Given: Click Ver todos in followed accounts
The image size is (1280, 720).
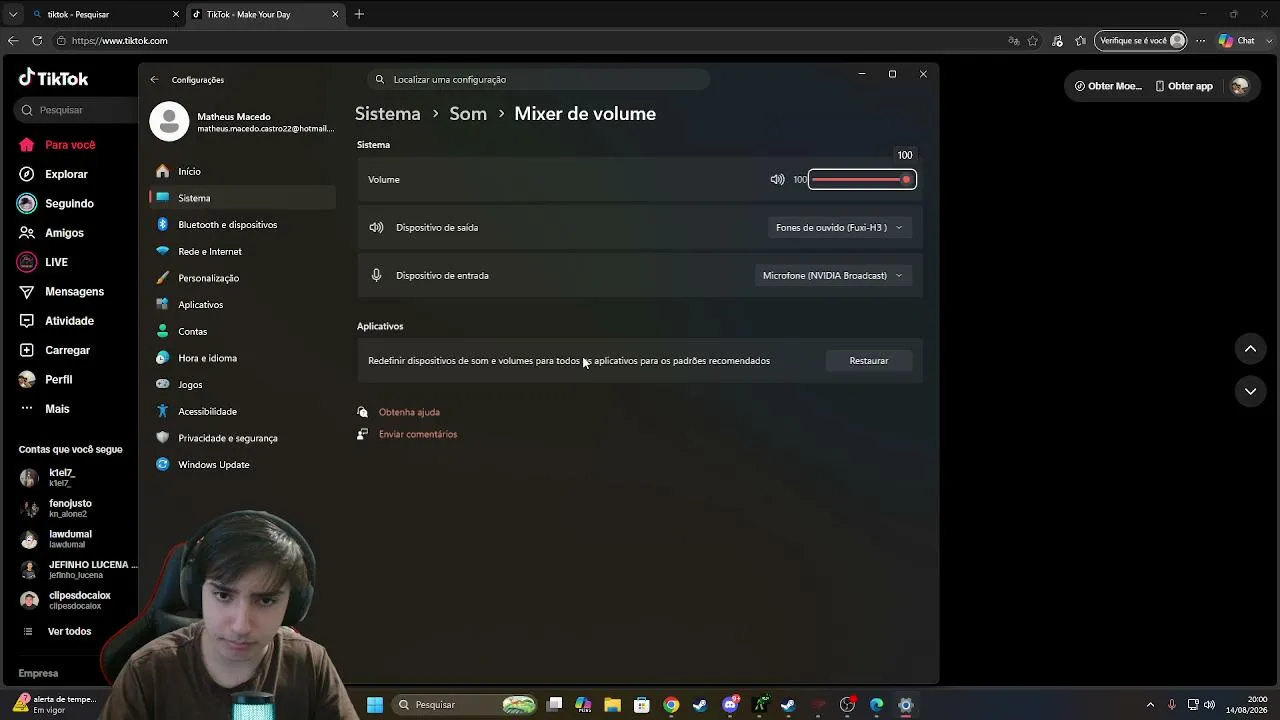Looking at the screenshot, I should (69, 632).
